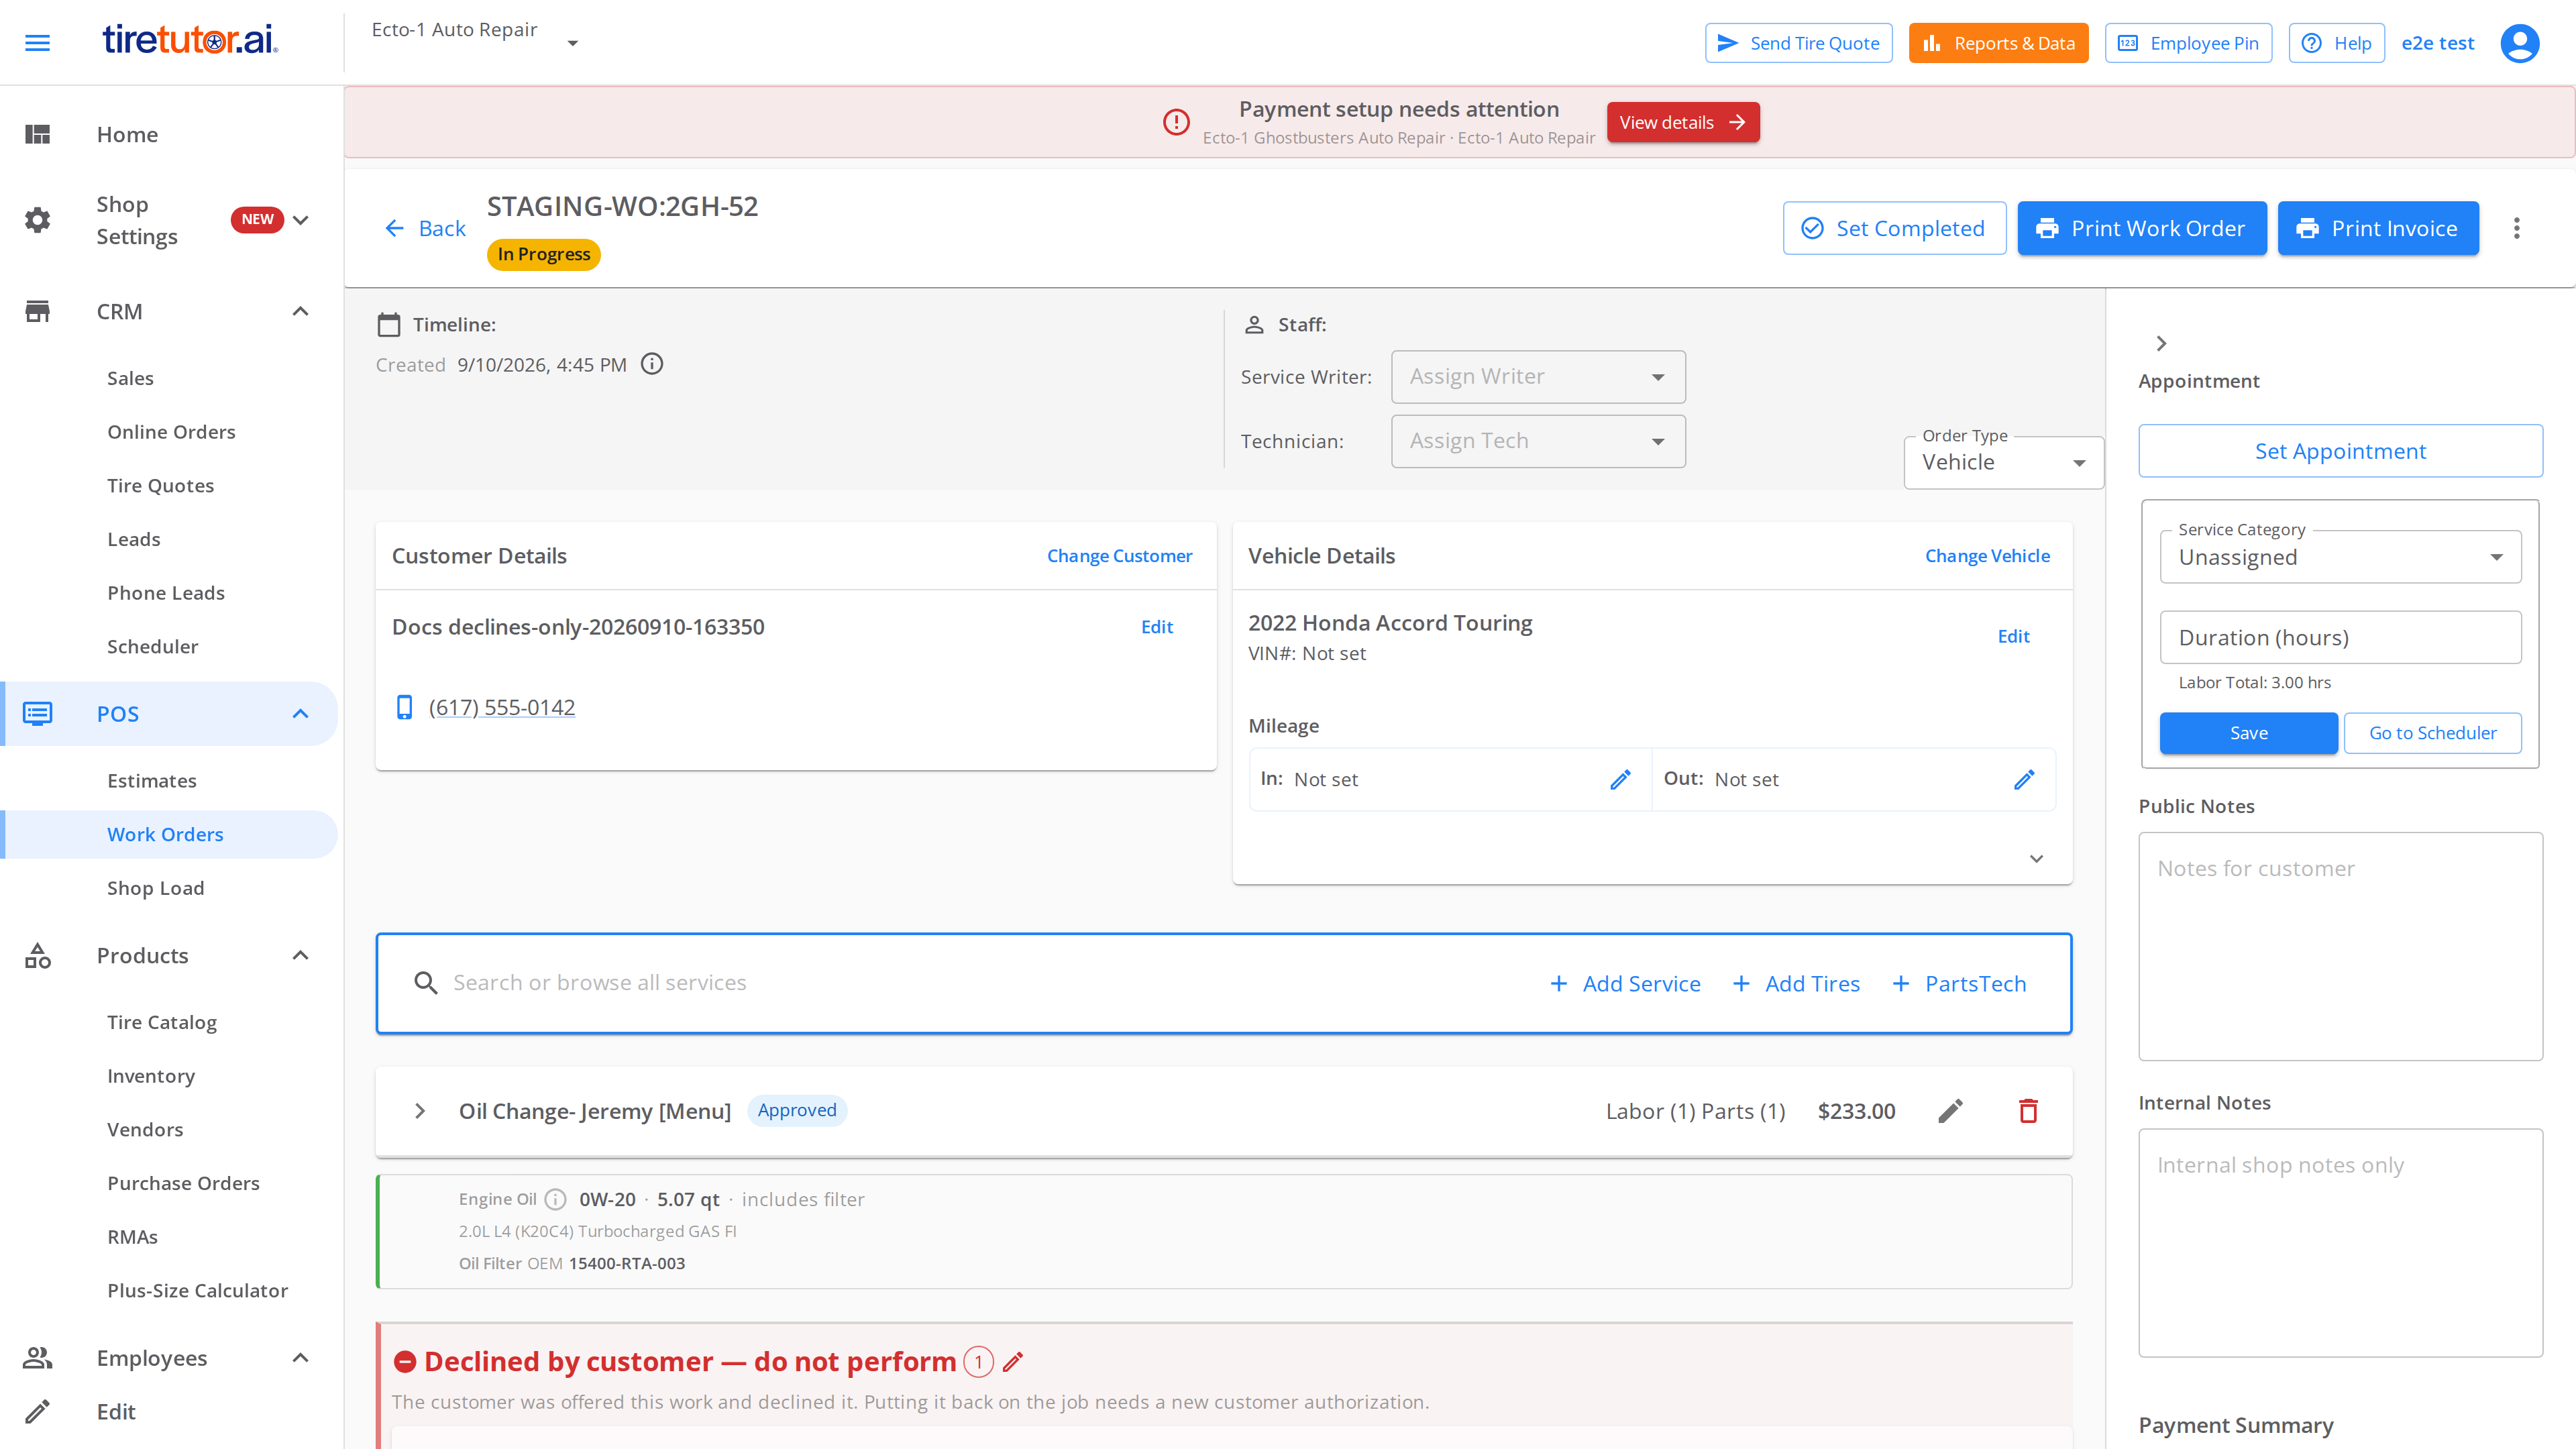
Task: Open Tire Quotes page
Action: [x=160, y=485]
